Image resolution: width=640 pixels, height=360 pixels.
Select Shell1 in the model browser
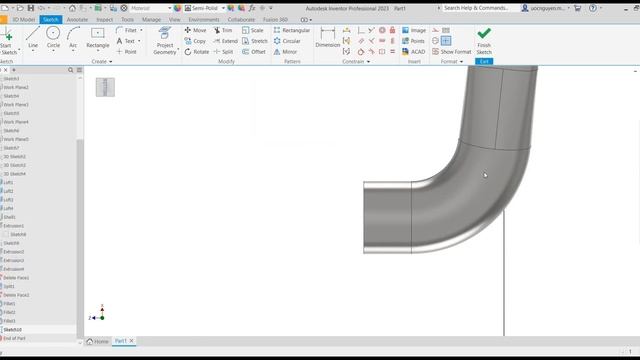(x=9, y=217)
